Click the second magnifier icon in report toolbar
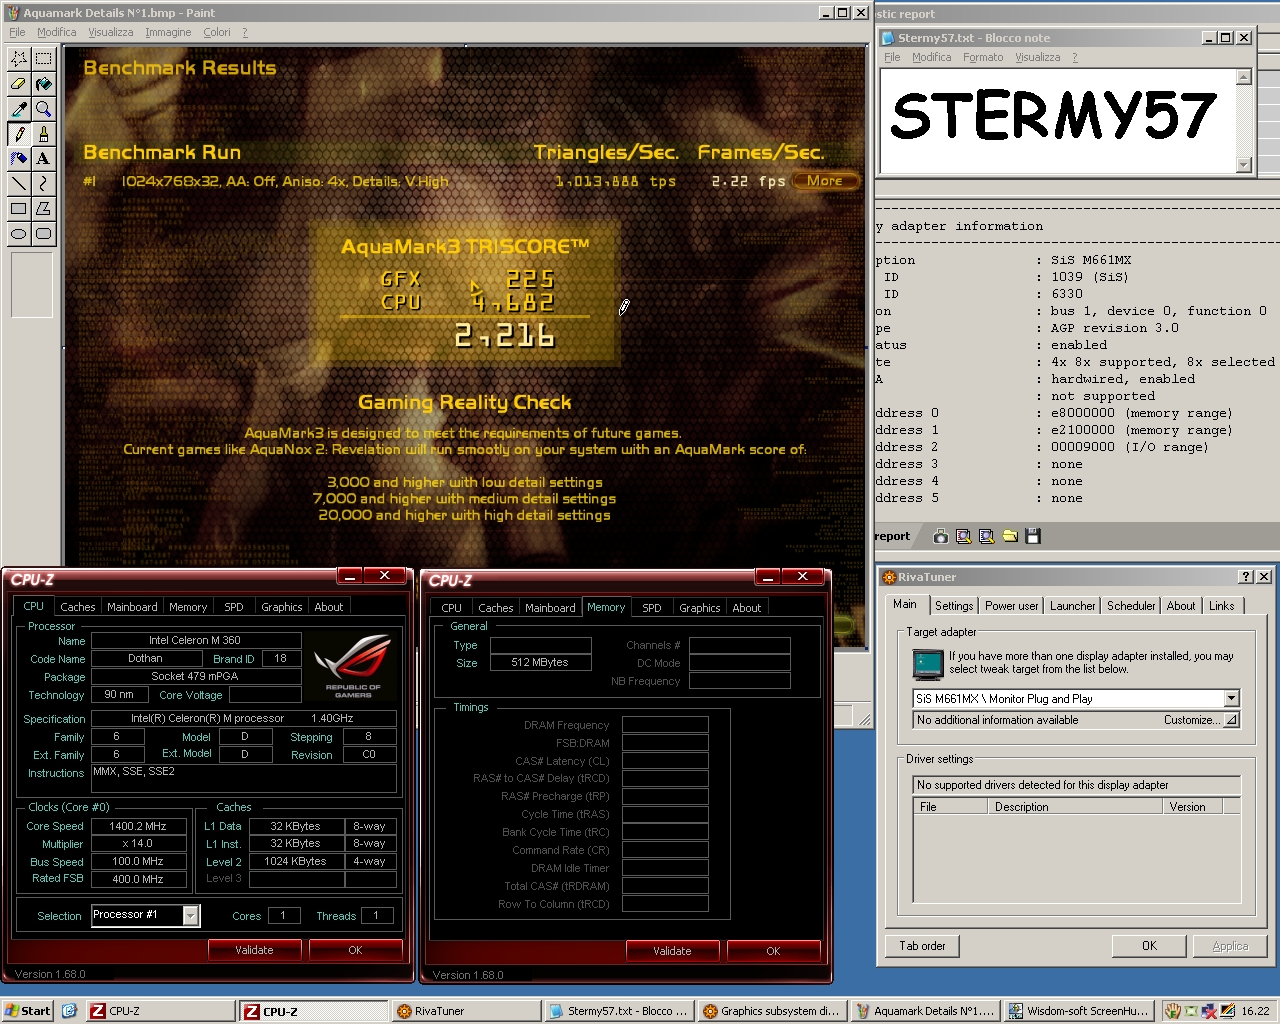This screenshot has height=1024, width=1280. 987,536
